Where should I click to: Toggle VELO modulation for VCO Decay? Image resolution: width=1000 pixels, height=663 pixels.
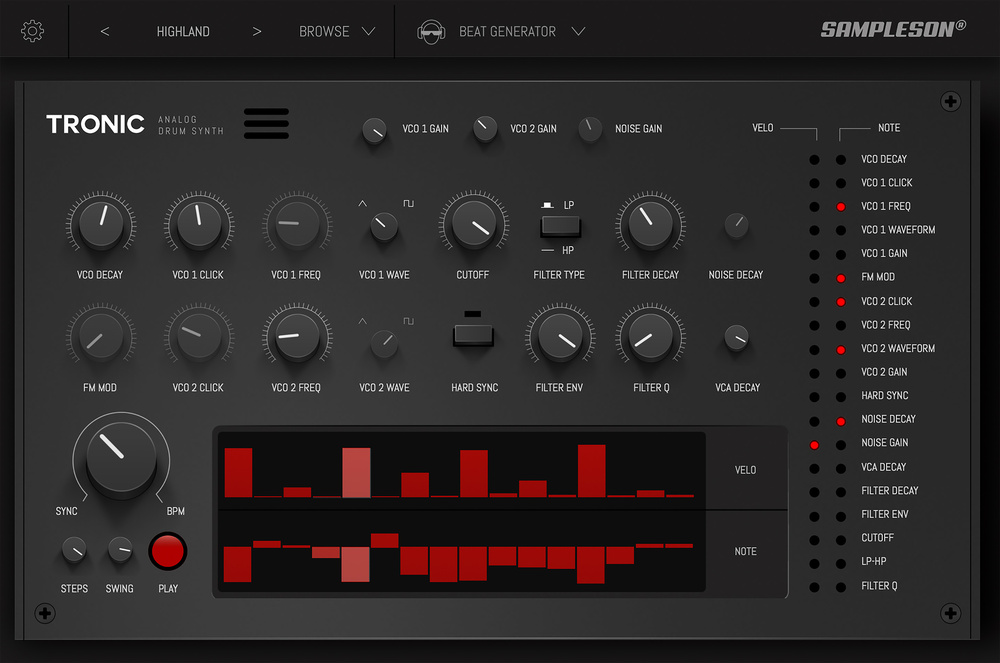tap(814, 159)
